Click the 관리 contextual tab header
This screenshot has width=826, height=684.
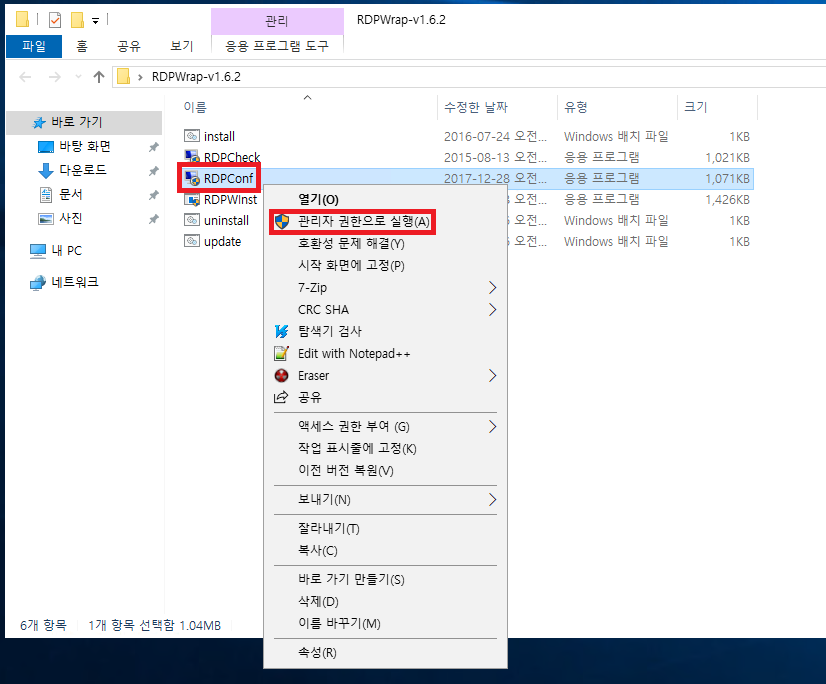pos(277,21)
